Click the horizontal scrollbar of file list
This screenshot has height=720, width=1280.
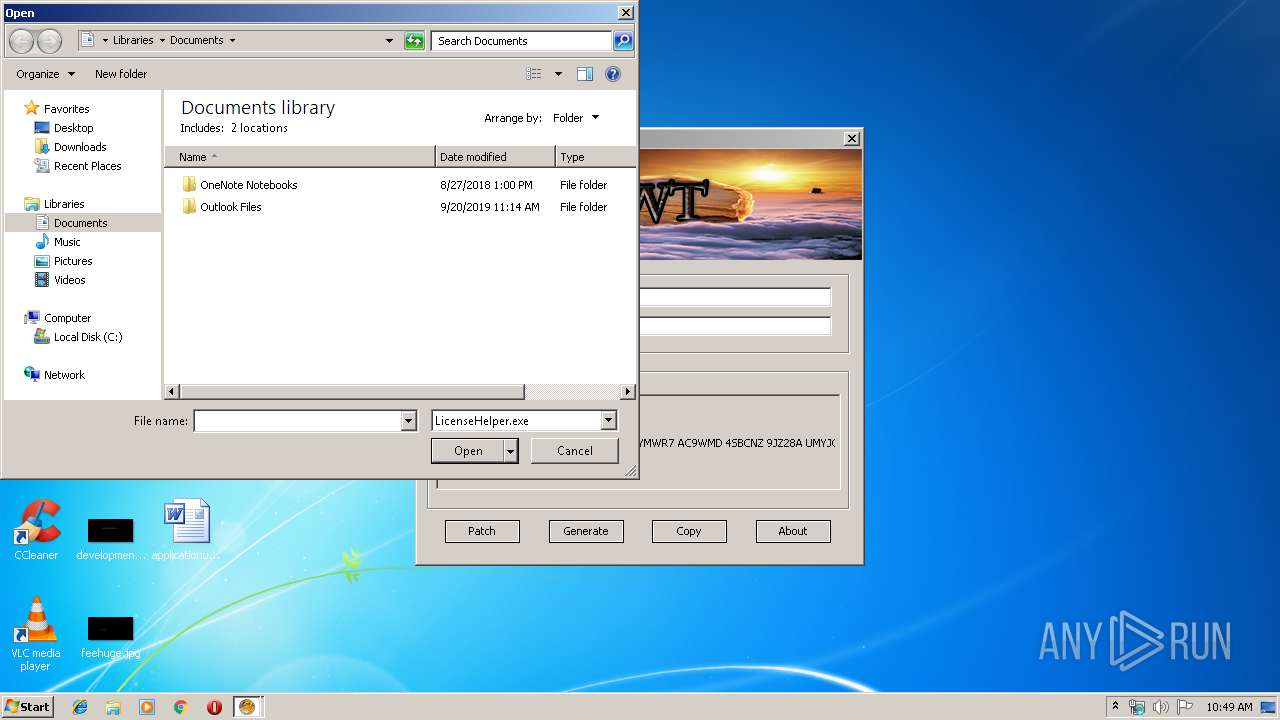[351, 392]
